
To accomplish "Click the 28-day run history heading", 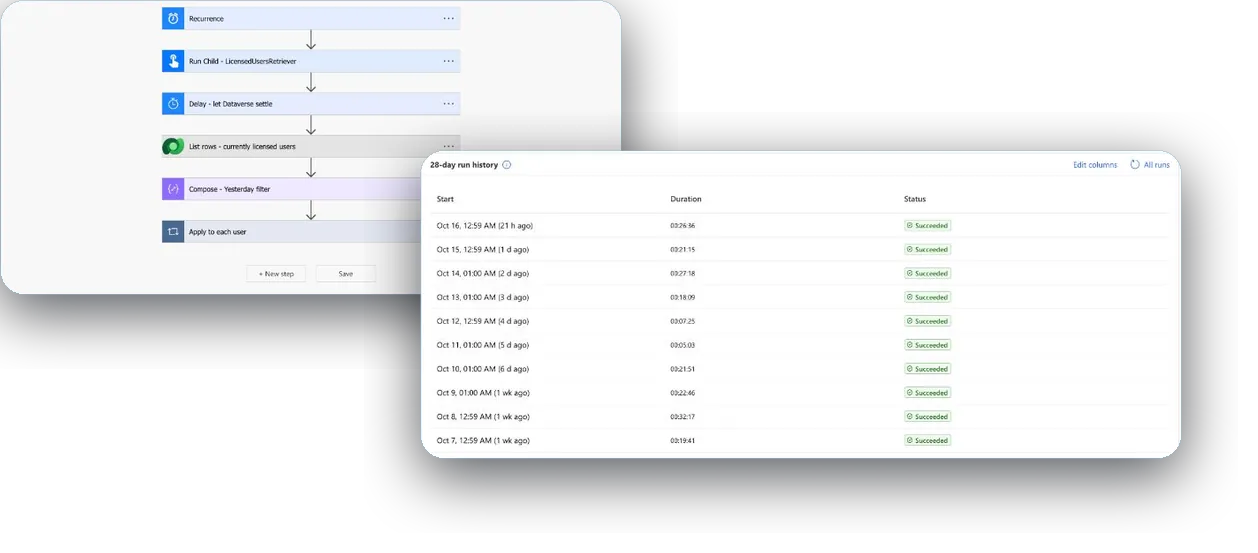I will (x=464, y=165).
